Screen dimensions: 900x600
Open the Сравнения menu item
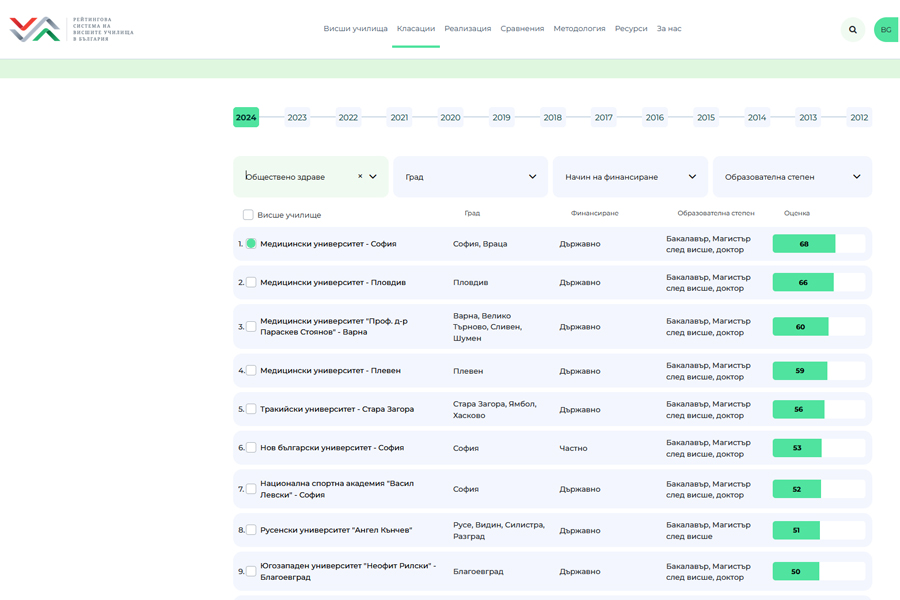(x=522, y=29)
